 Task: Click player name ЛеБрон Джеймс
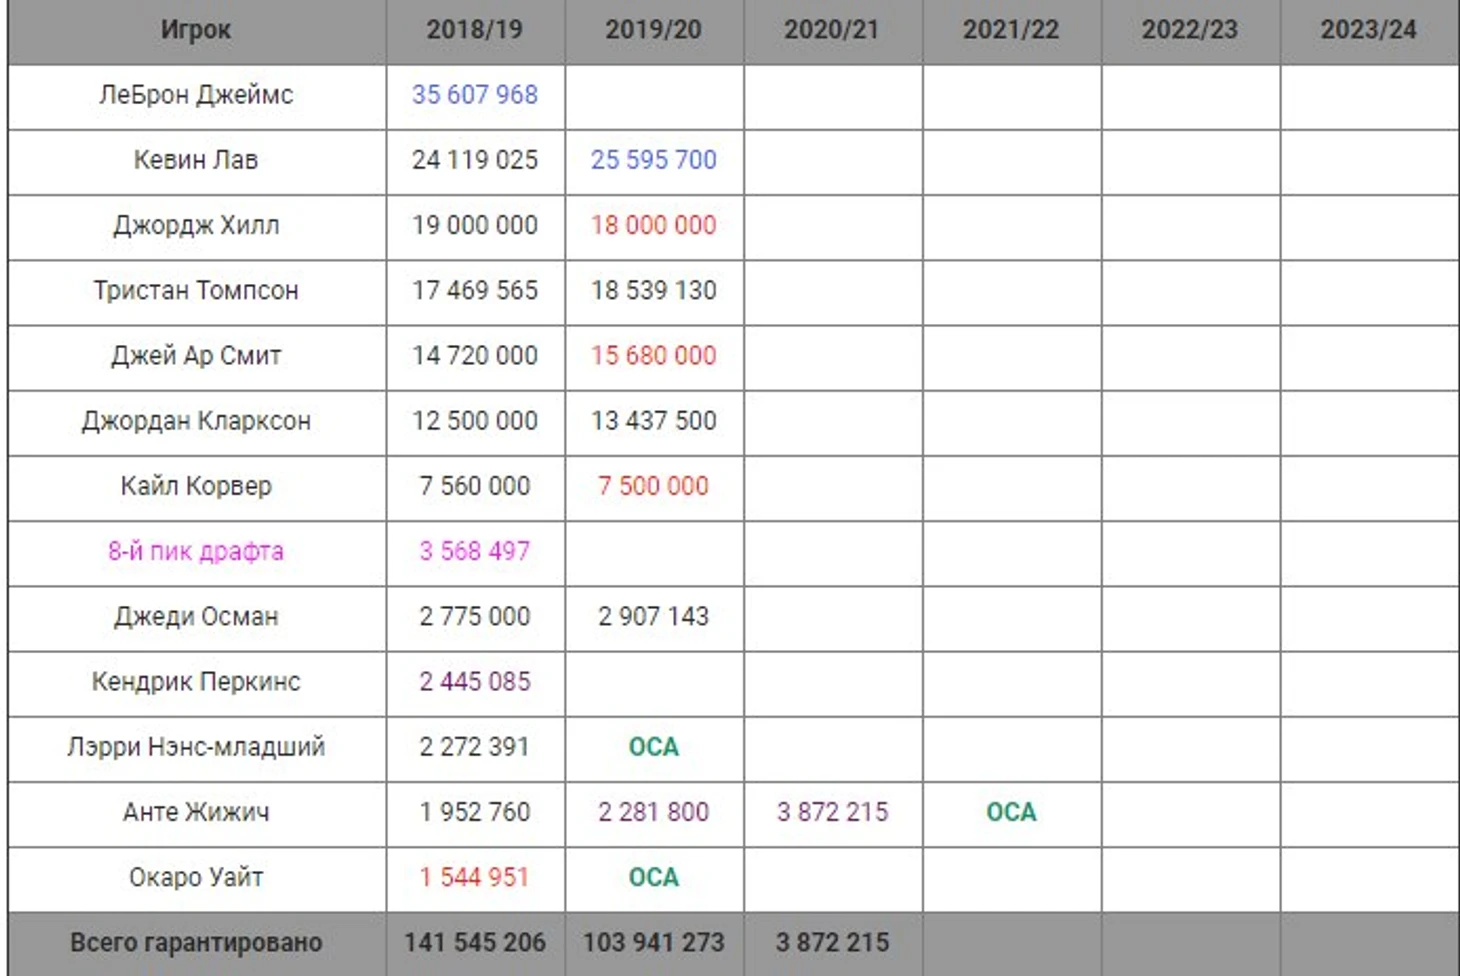pyautogui.click(x=196, y=95)
